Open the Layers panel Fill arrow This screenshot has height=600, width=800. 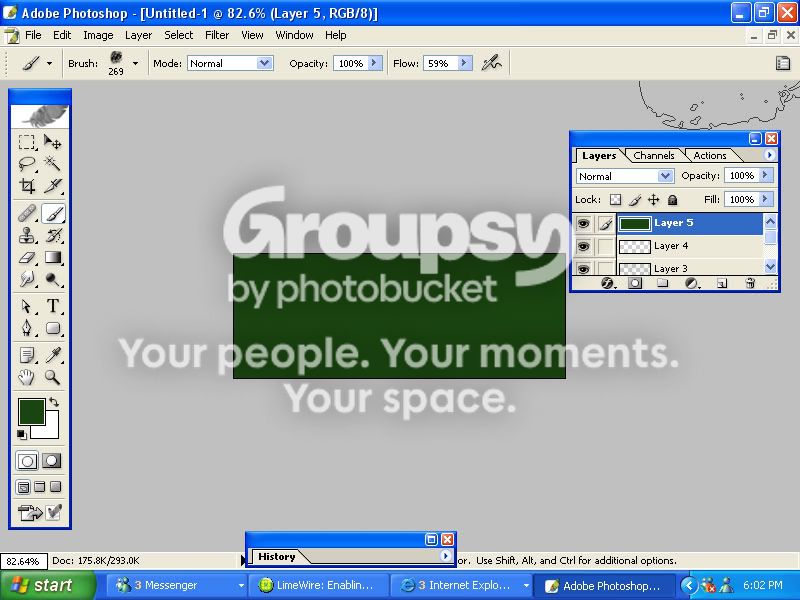click(x=765, y=199)
